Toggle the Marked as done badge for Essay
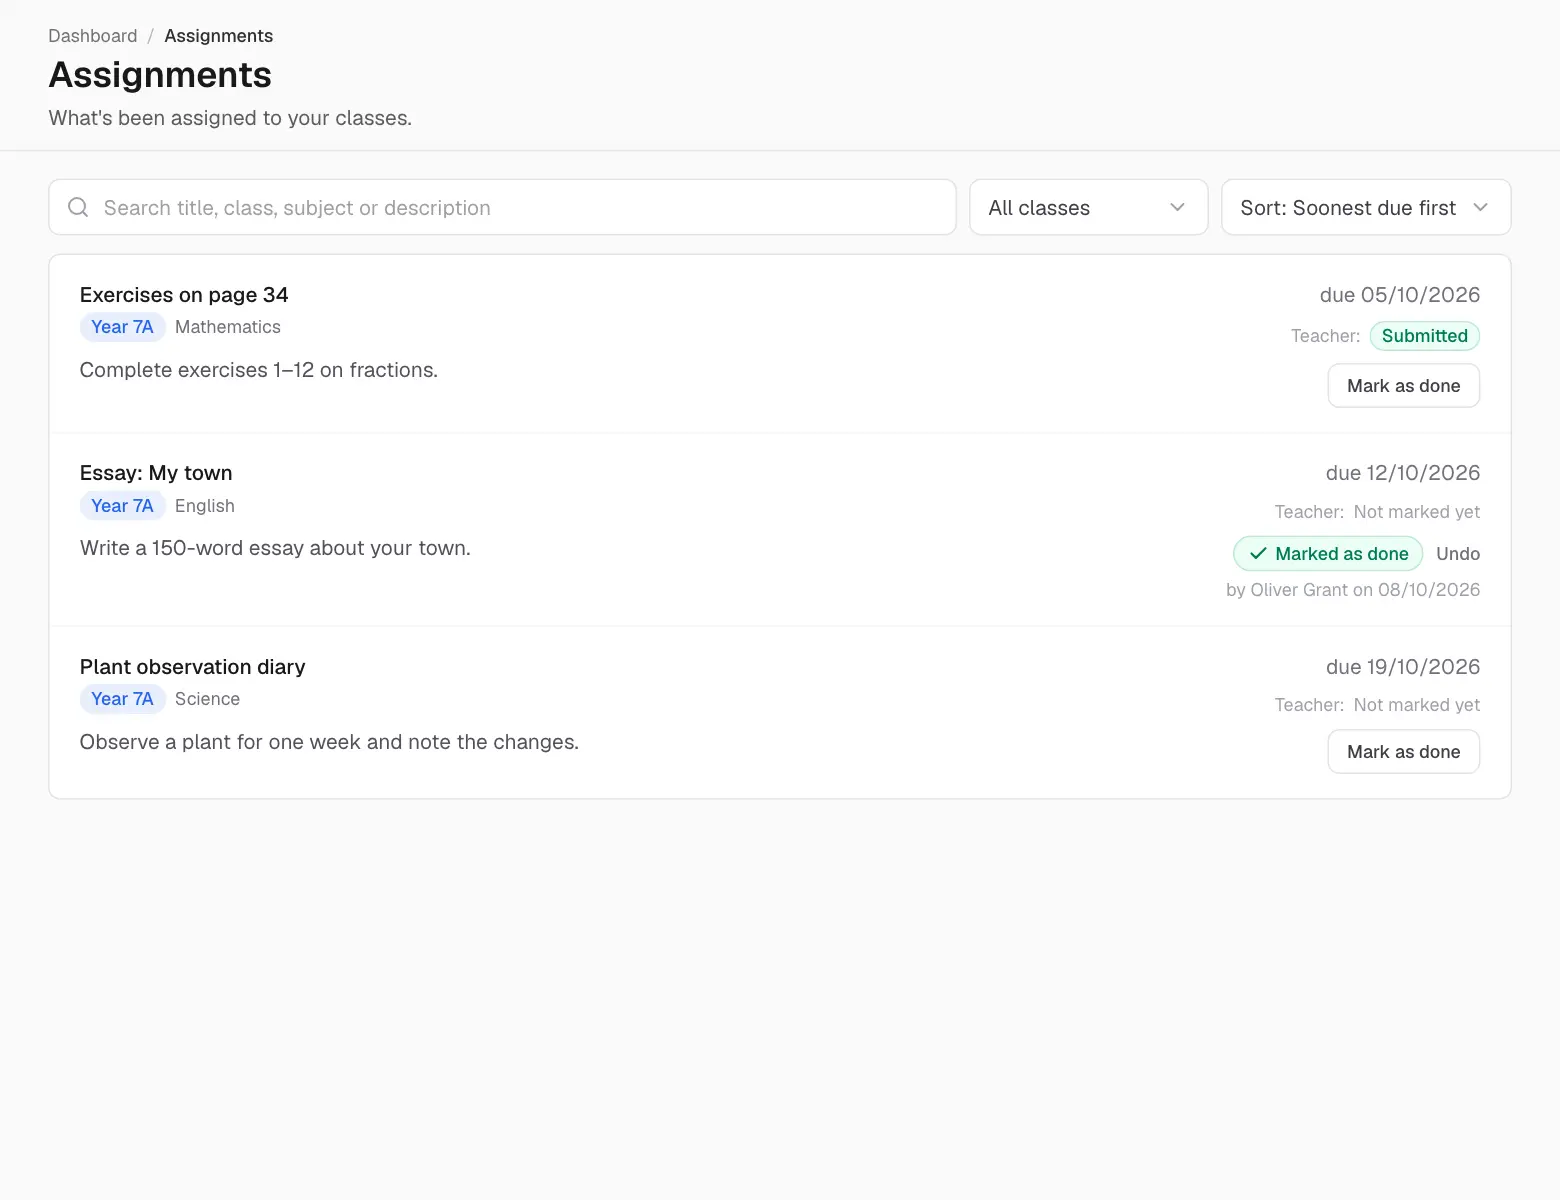Image resolution: width=1560 pixels, height=1200 pixels. coord(1328,554)
